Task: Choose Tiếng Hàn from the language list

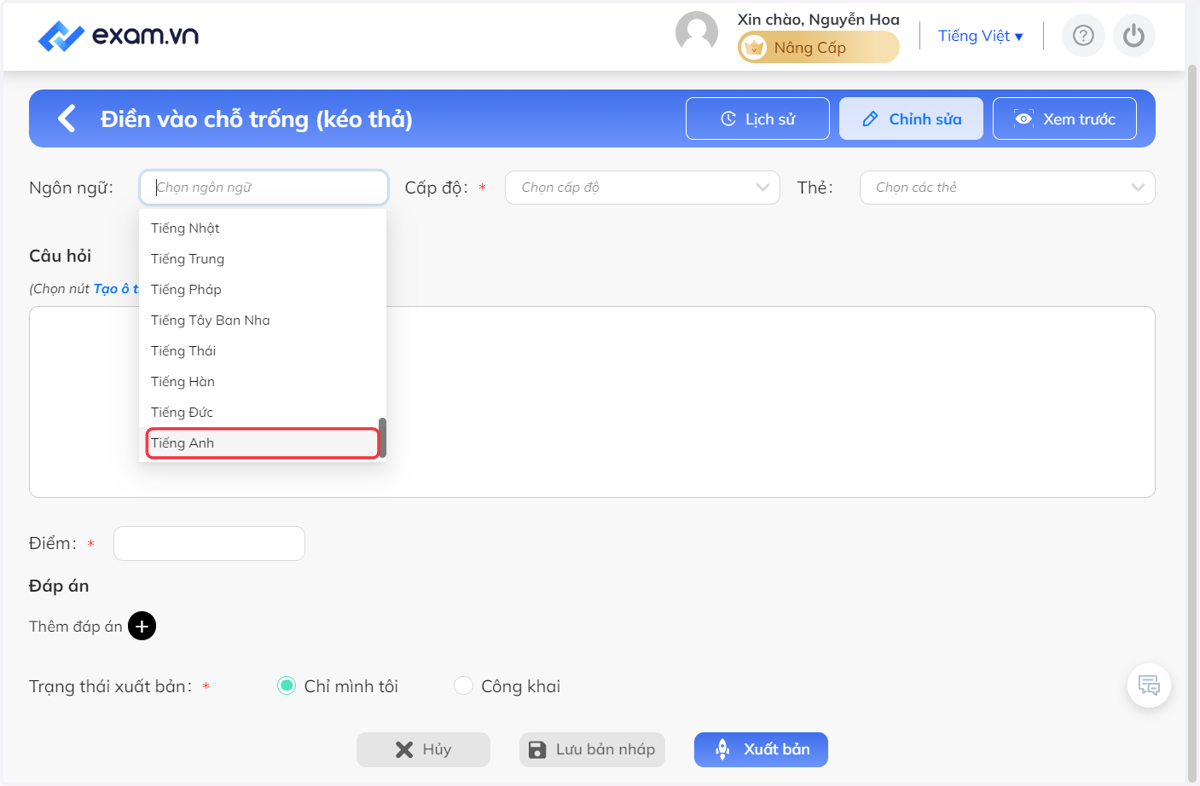Action: pos(260,382)
